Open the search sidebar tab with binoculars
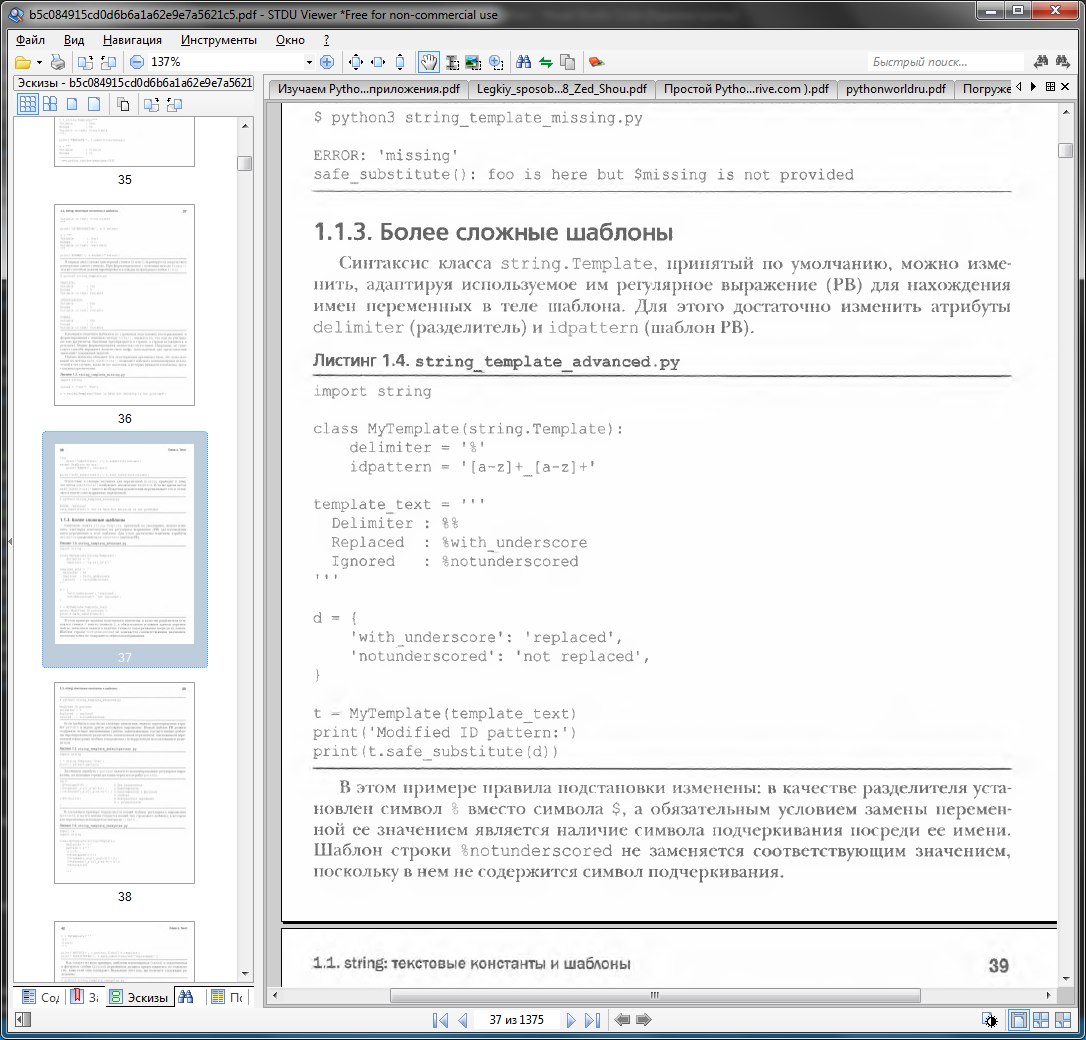The image size is (1086, 1040). pos(186,997)
